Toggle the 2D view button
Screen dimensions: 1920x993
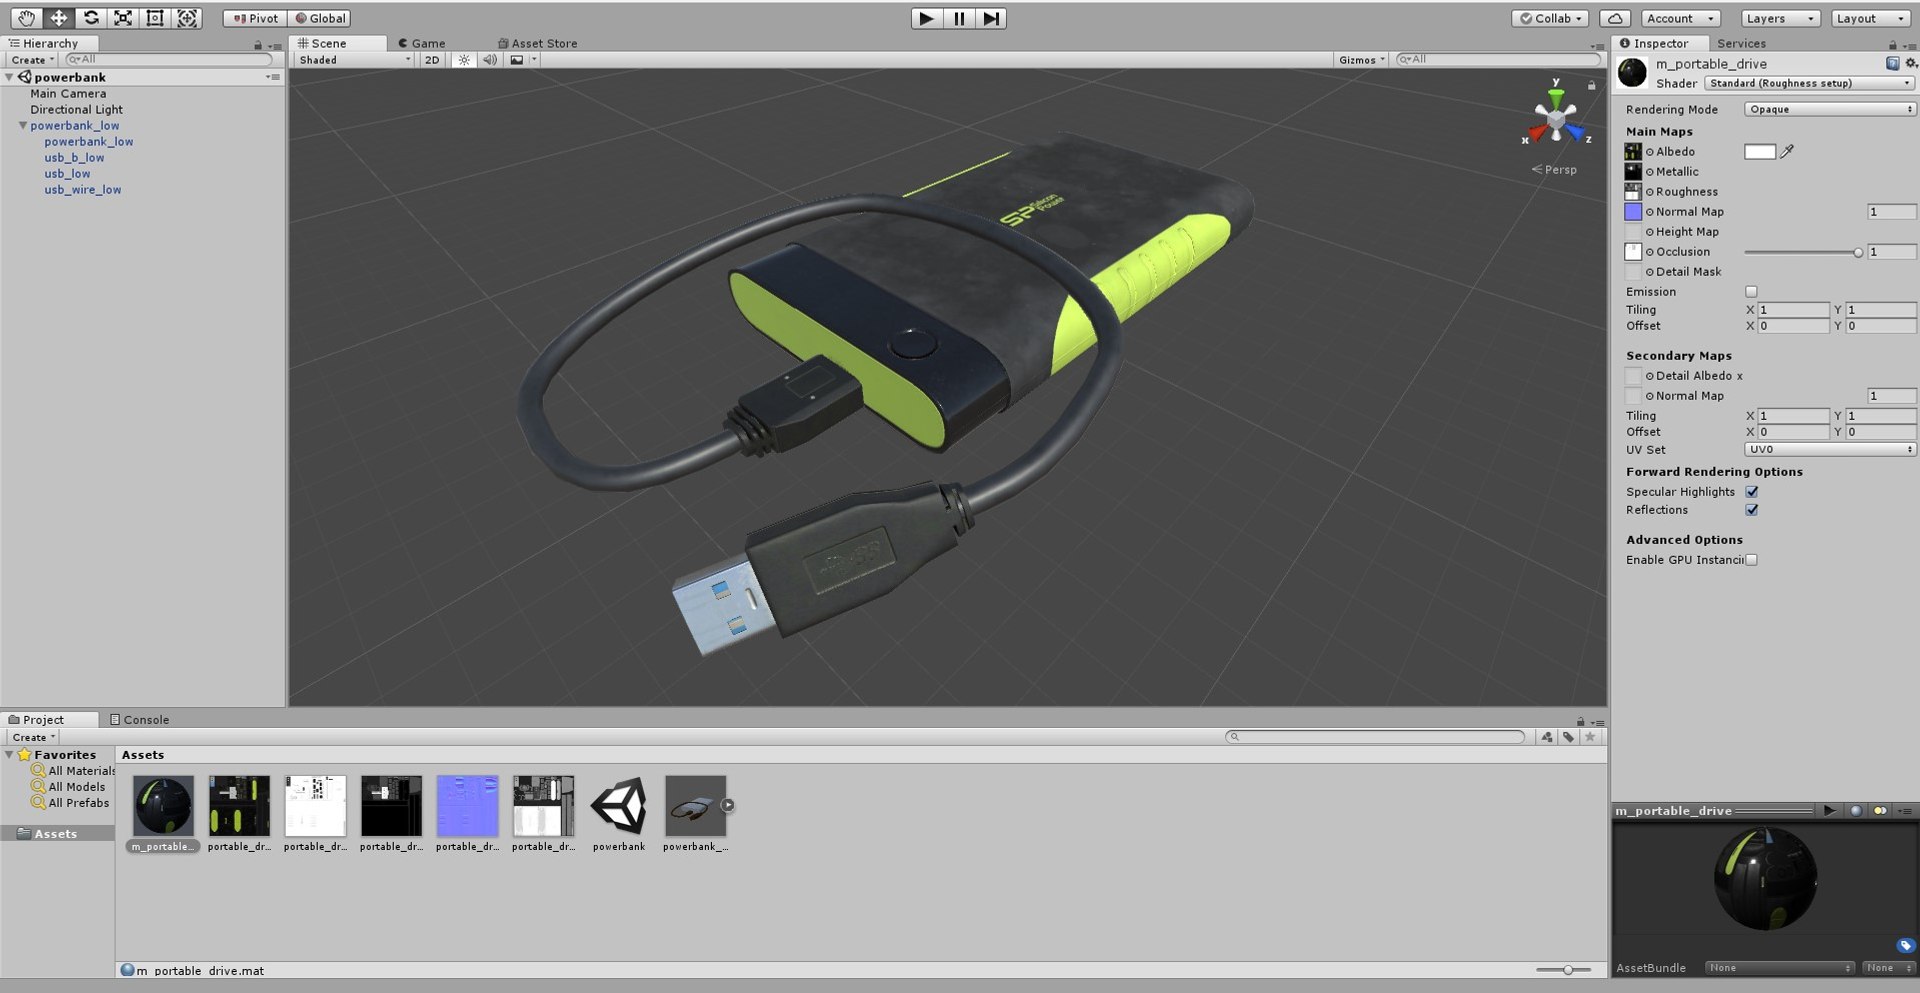pyautogui.click(x=432, y=60)
